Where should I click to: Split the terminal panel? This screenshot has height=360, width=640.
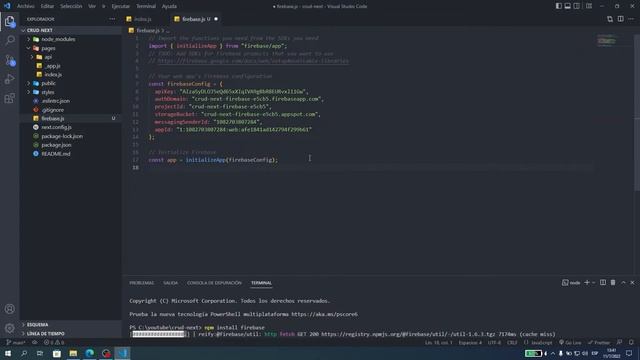point(603,282)
